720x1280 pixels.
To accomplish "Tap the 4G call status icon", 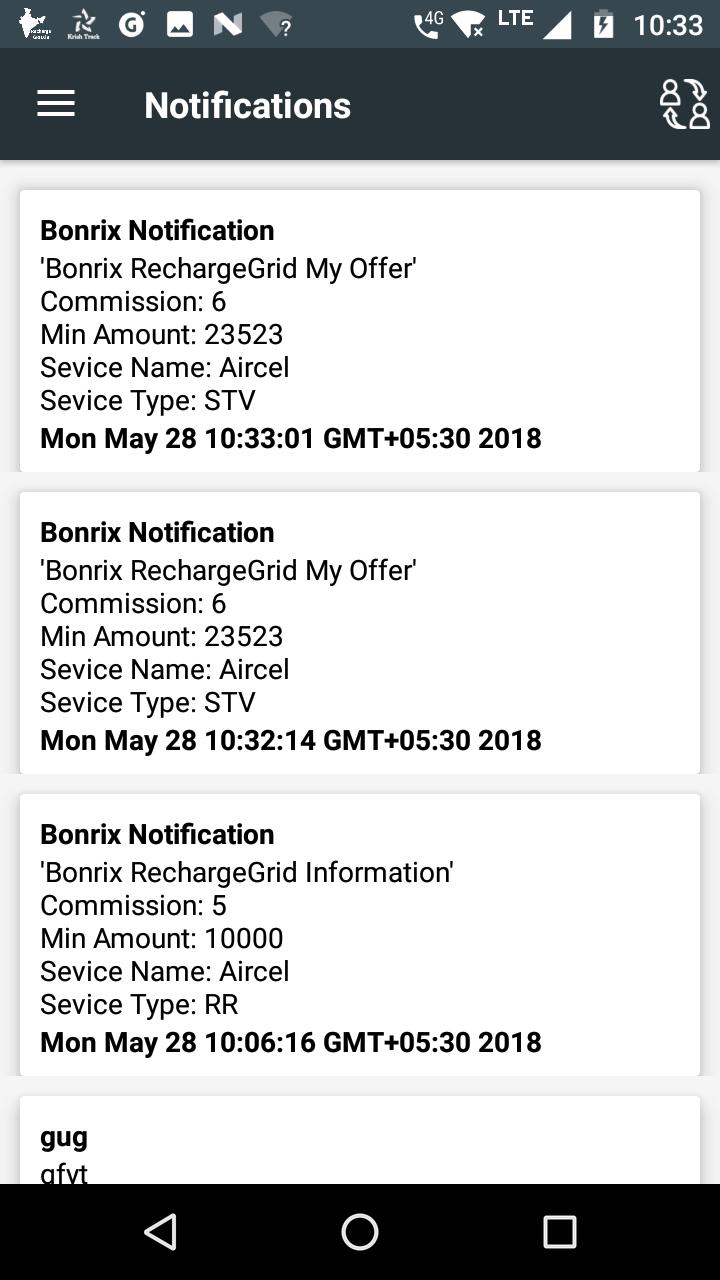I will coord(429,24).
